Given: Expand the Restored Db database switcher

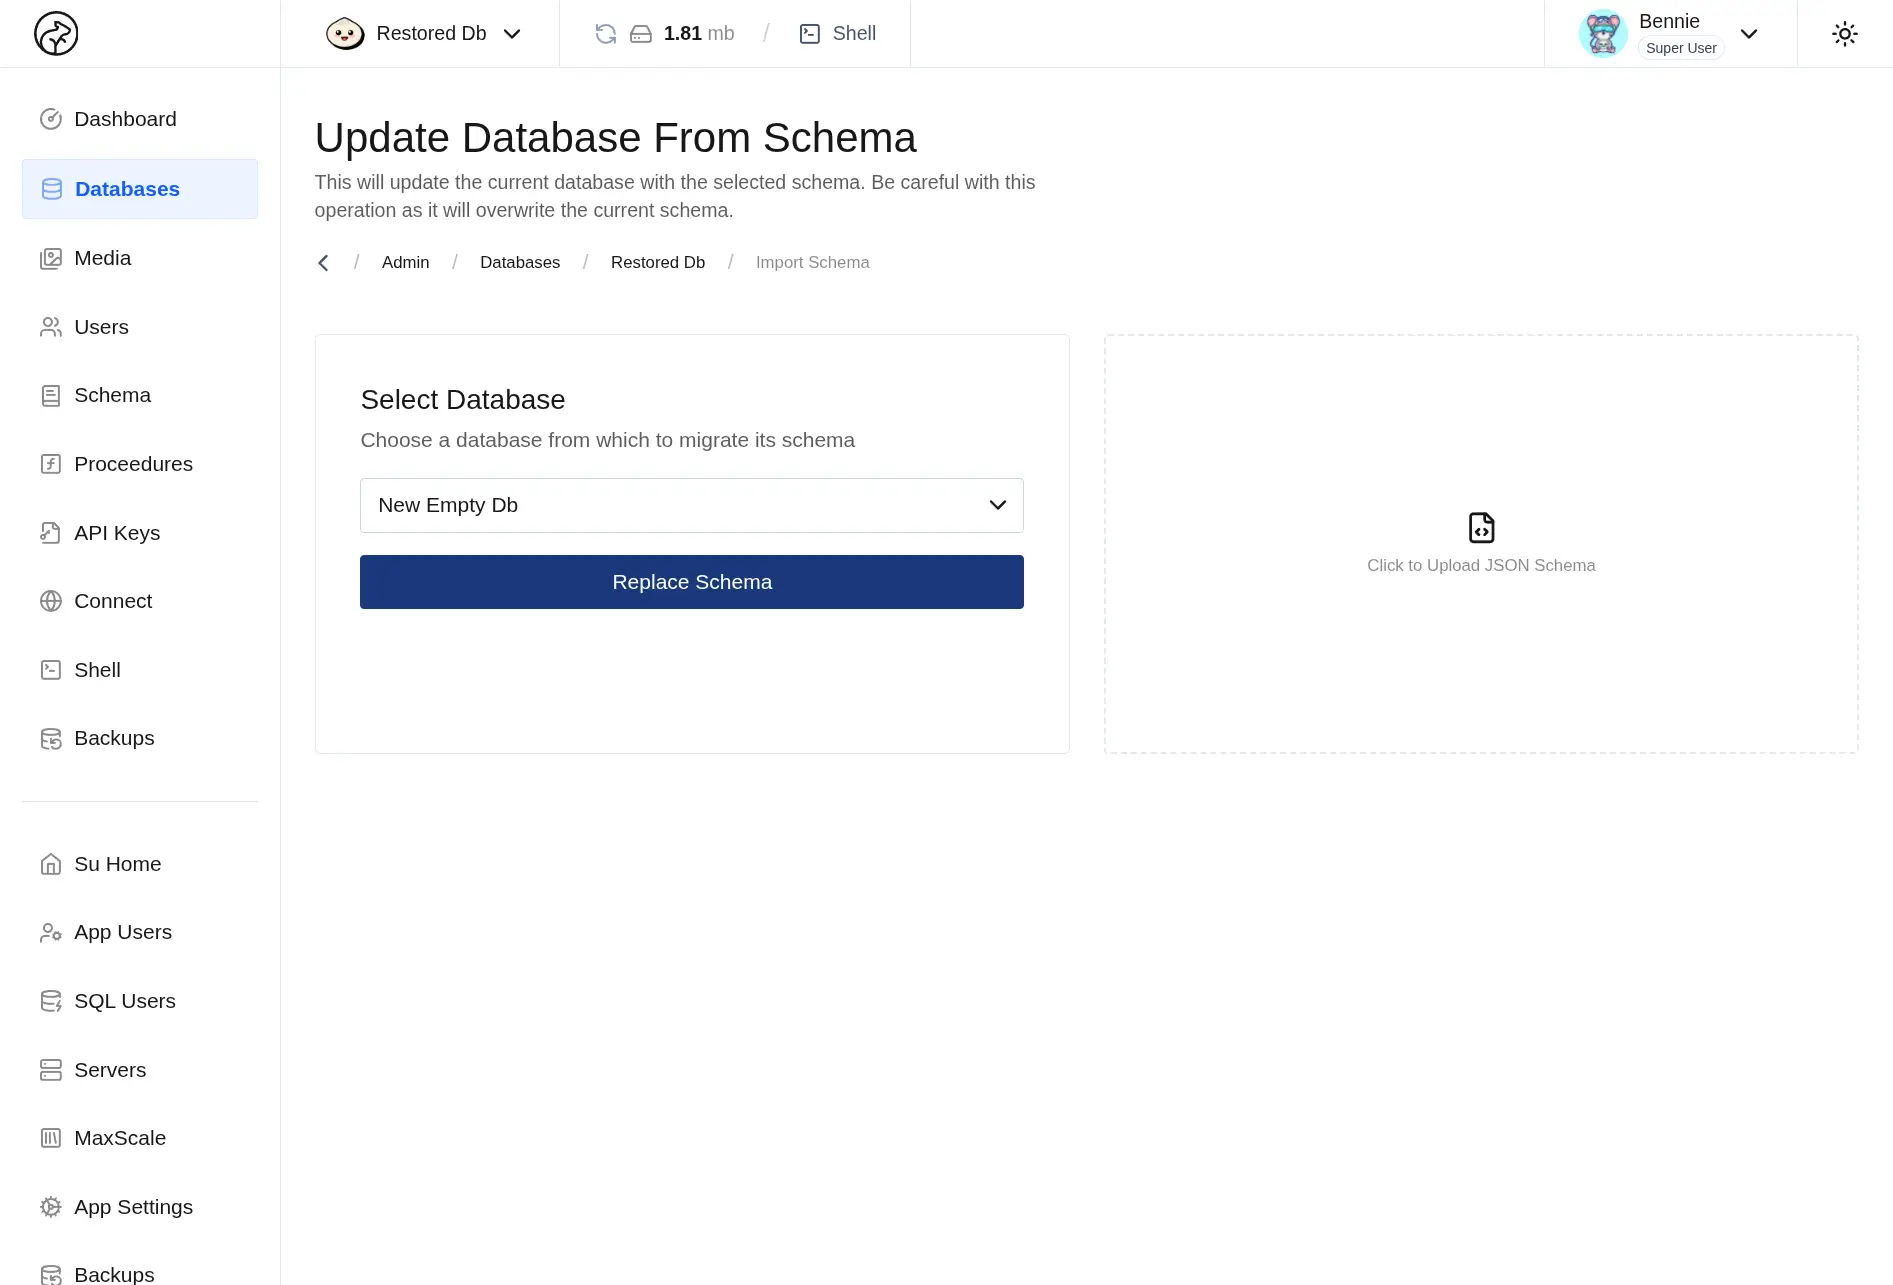Looking at the screenshot, I should click(x=424, y=34).
